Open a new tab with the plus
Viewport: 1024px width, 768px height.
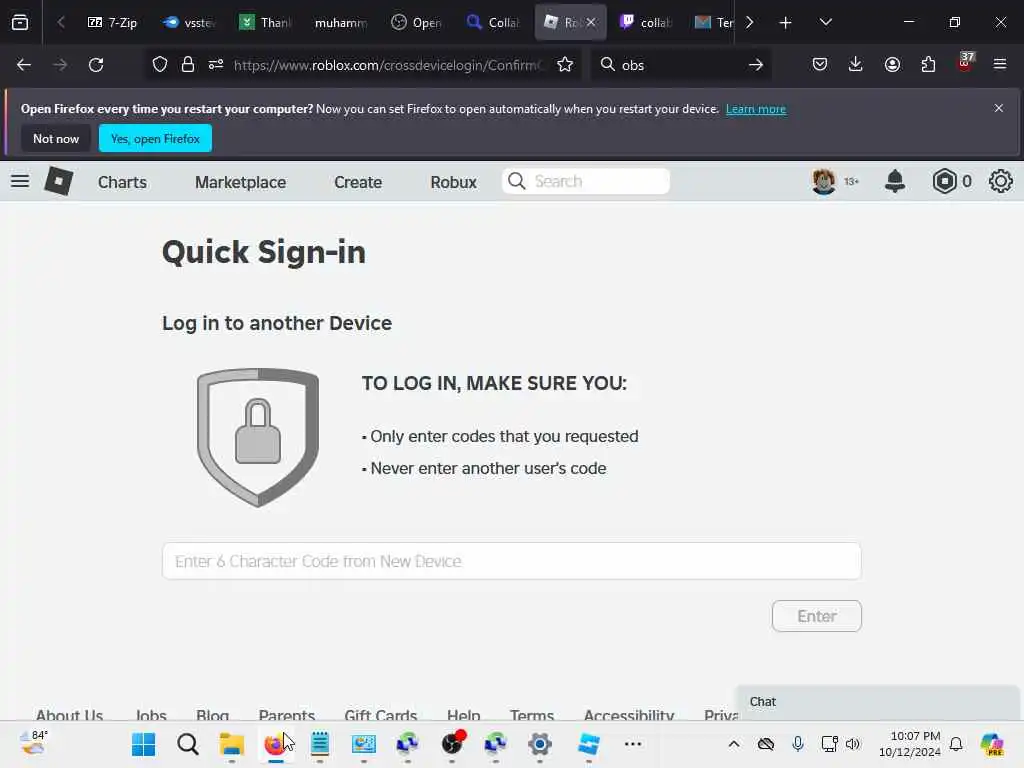(x=786, y=23)
